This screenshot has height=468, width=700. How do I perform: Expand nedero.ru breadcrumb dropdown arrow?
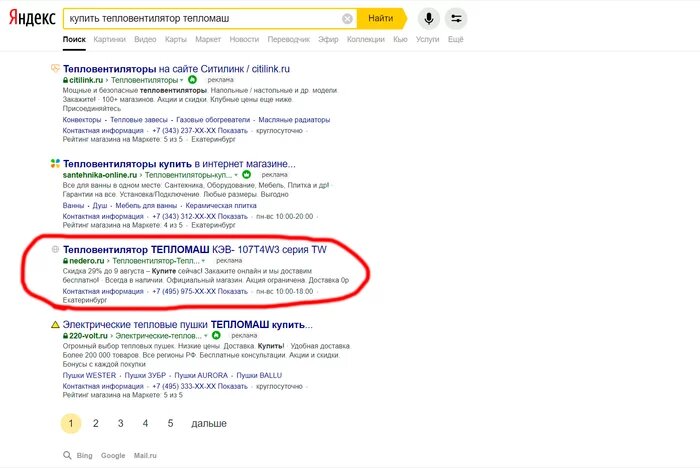click(203, 261)
